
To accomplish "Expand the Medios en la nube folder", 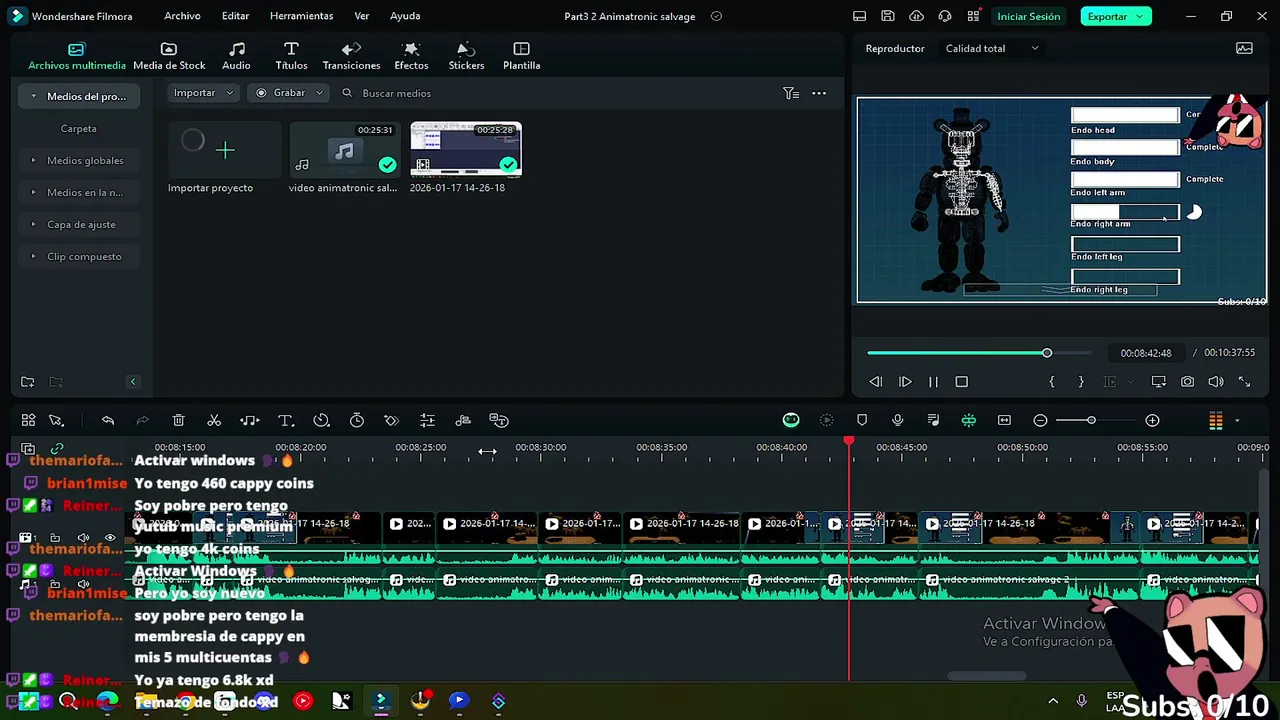I will point(33,192).
